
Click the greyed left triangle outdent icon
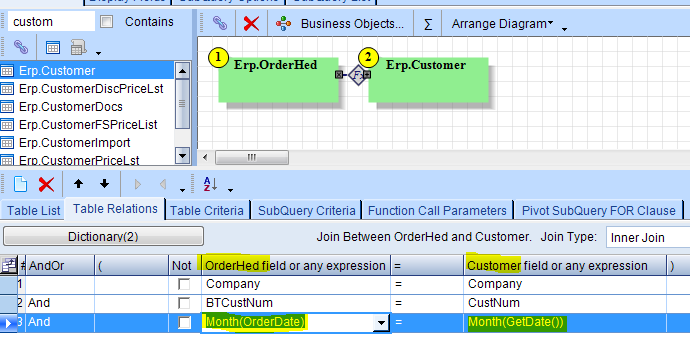point(163,184)
